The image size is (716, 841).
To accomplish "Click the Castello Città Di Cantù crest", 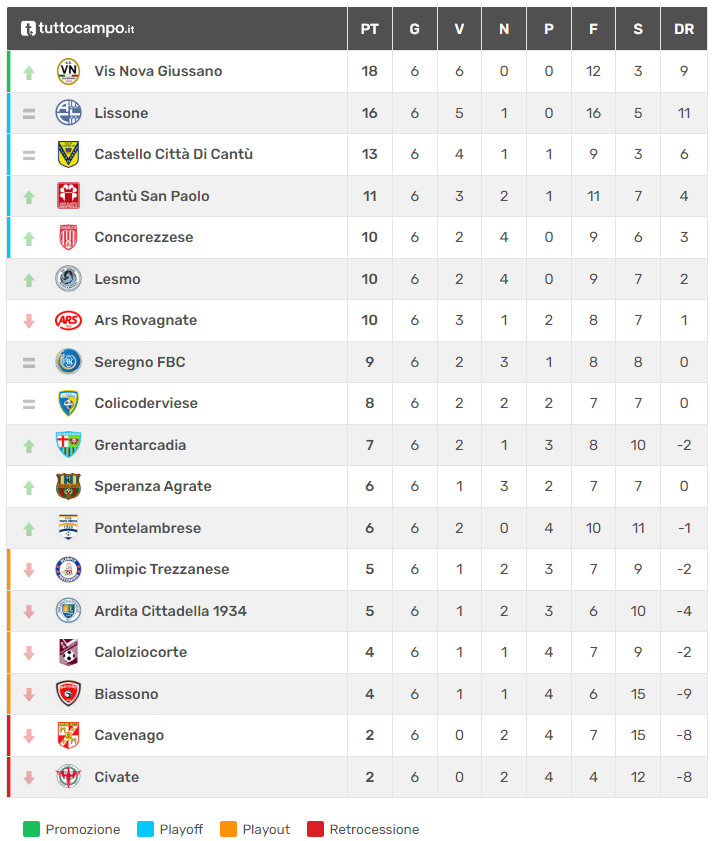I will (68, 155).
